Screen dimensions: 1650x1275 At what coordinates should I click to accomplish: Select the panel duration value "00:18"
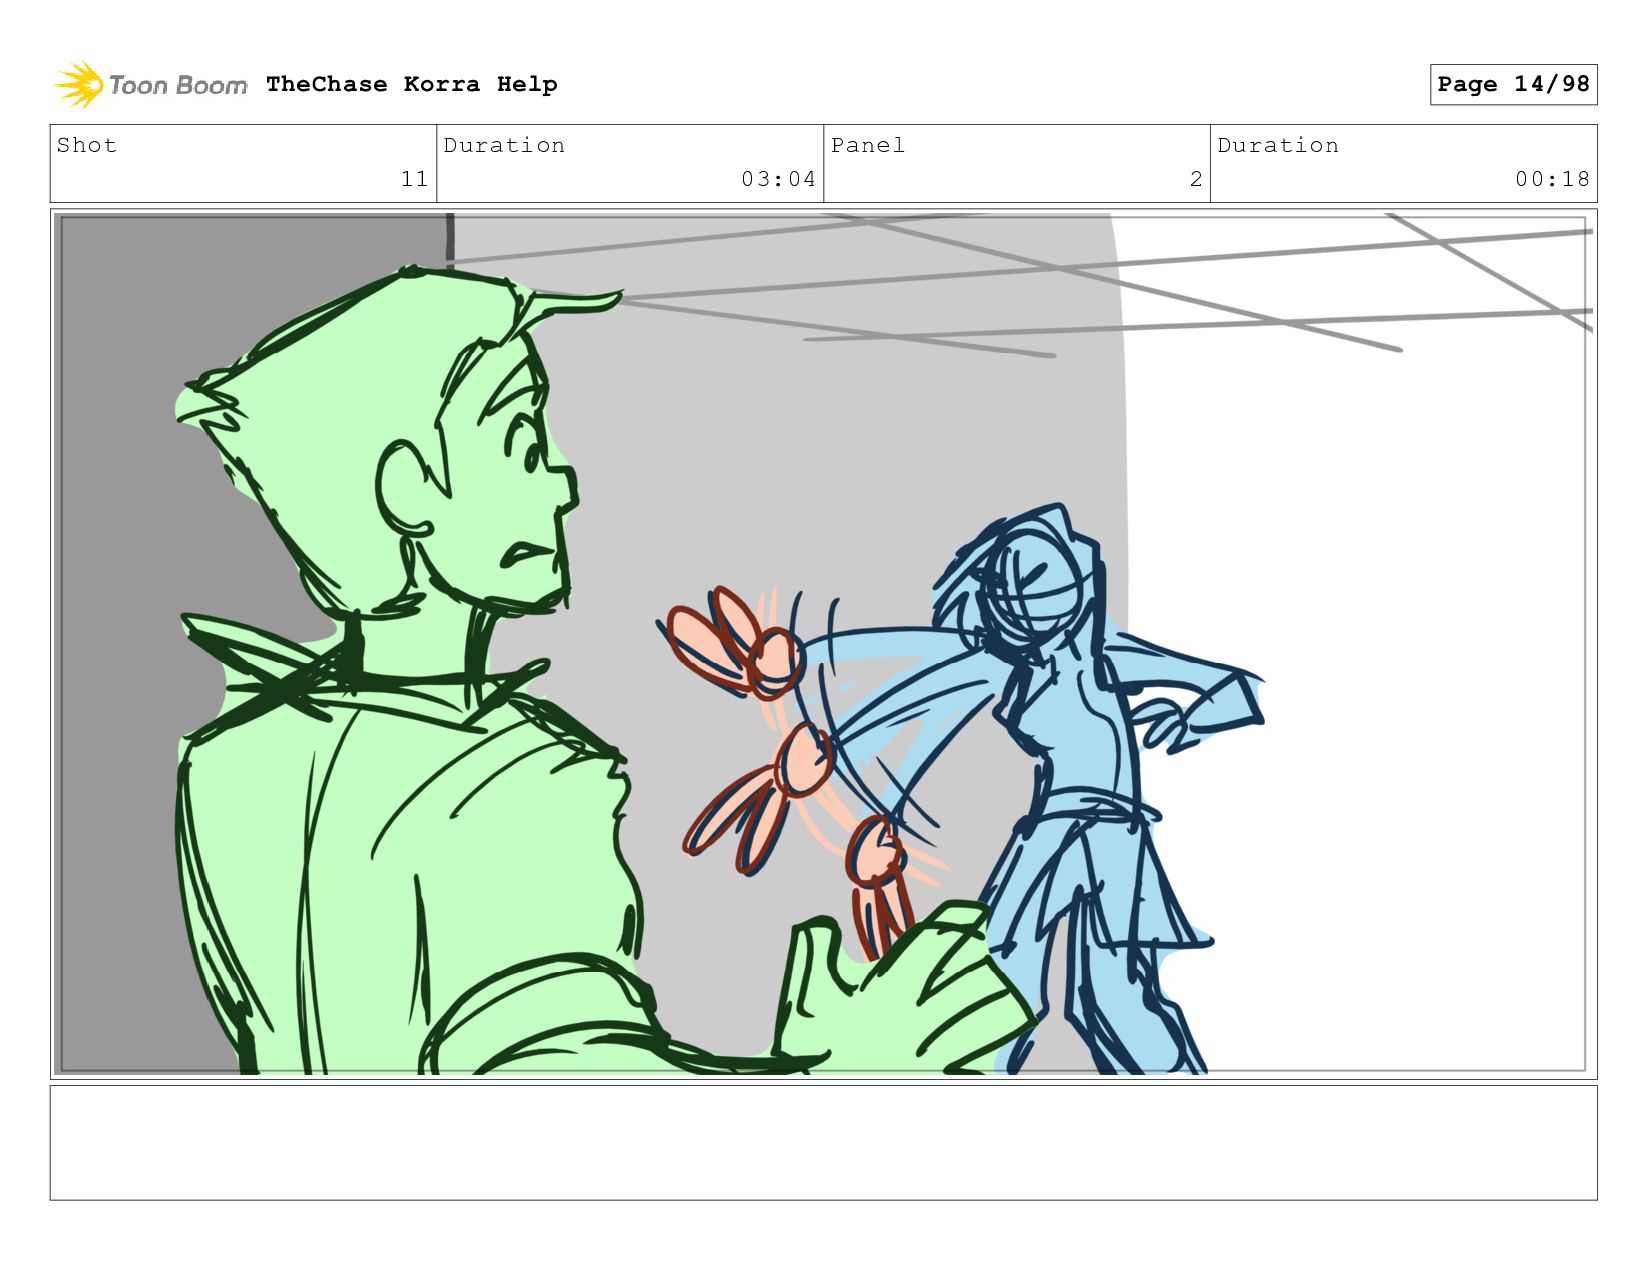pos(1552,179)
